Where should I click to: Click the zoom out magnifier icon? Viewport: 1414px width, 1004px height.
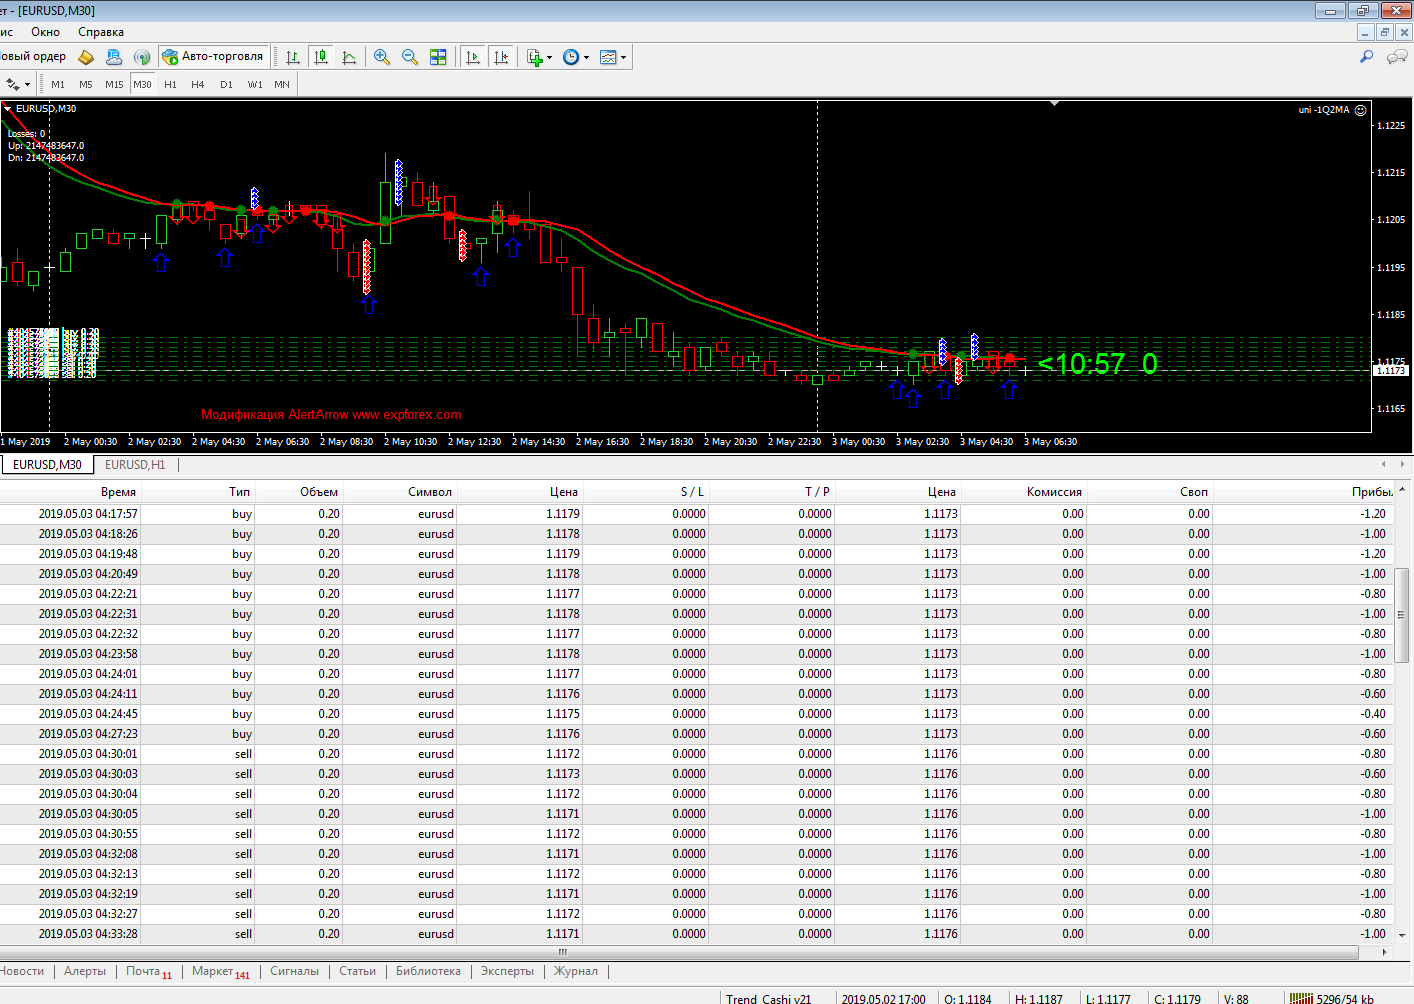point(410,57)
